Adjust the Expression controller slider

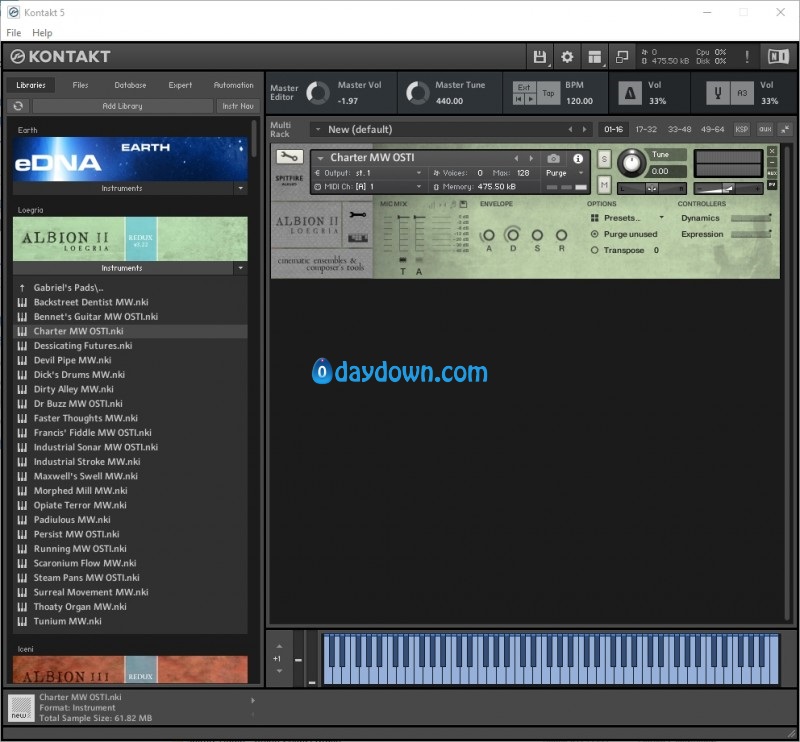[751, 234]
